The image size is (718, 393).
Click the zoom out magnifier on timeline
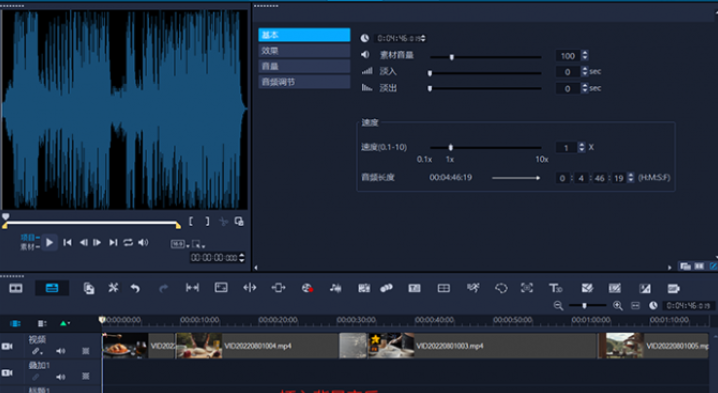[558, 306]
